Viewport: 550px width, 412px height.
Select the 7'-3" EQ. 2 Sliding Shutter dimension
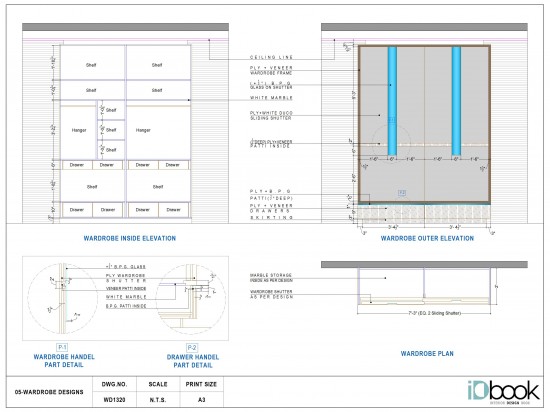[434, 313]
